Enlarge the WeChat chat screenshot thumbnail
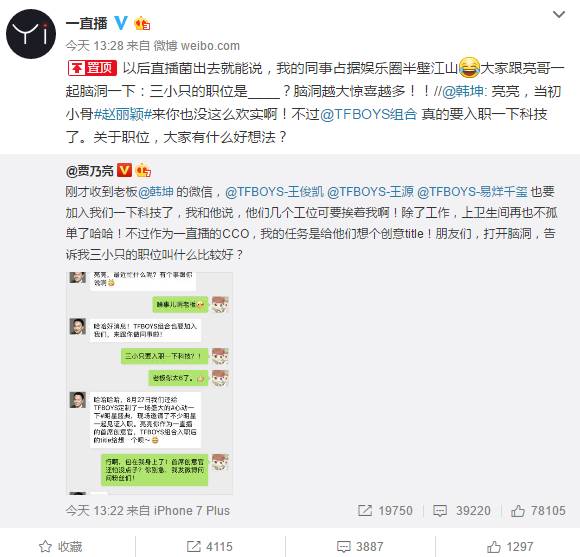The height and width of the screenshot is (557, 580). (149, 384)
